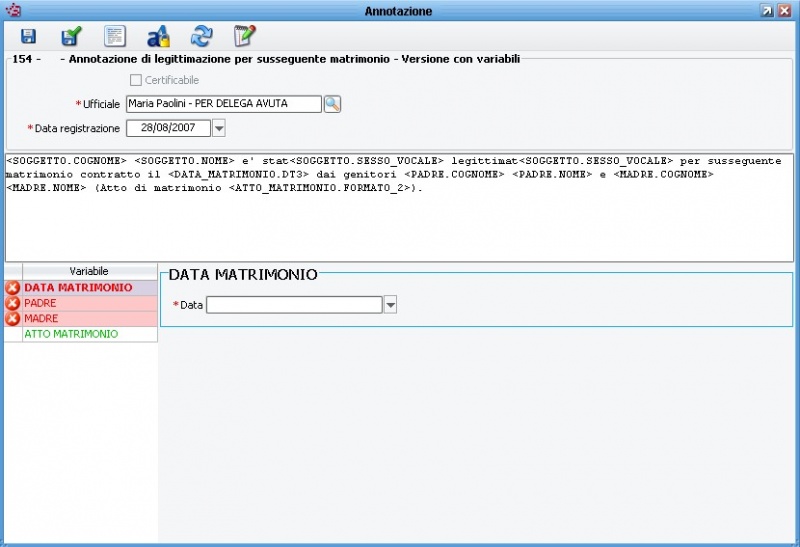Click the Save floppy disk icon
Viewport: 800px width, 547px height.
point(28,36)
